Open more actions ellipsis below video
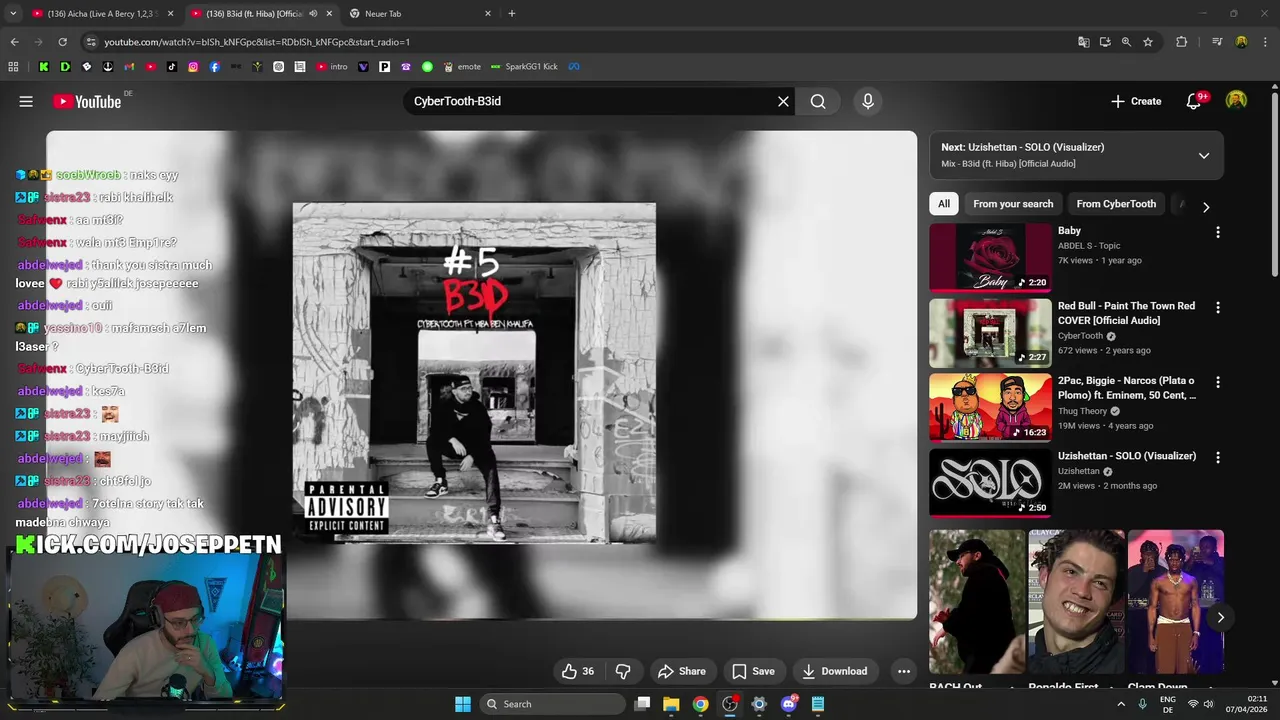Viewport: 1280px width, 720px height. (x=904, y=671)
